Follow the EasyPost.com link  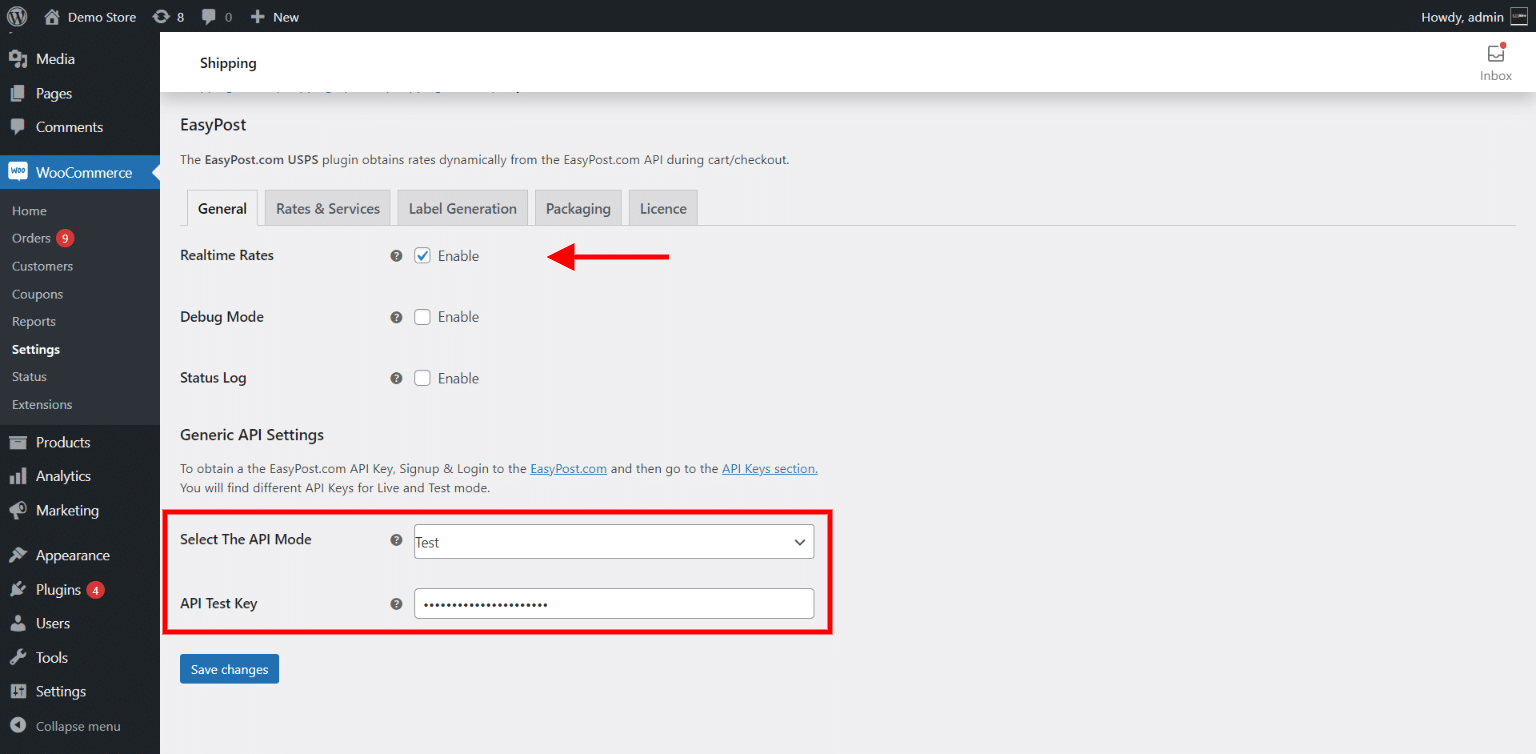click(568, 468)
